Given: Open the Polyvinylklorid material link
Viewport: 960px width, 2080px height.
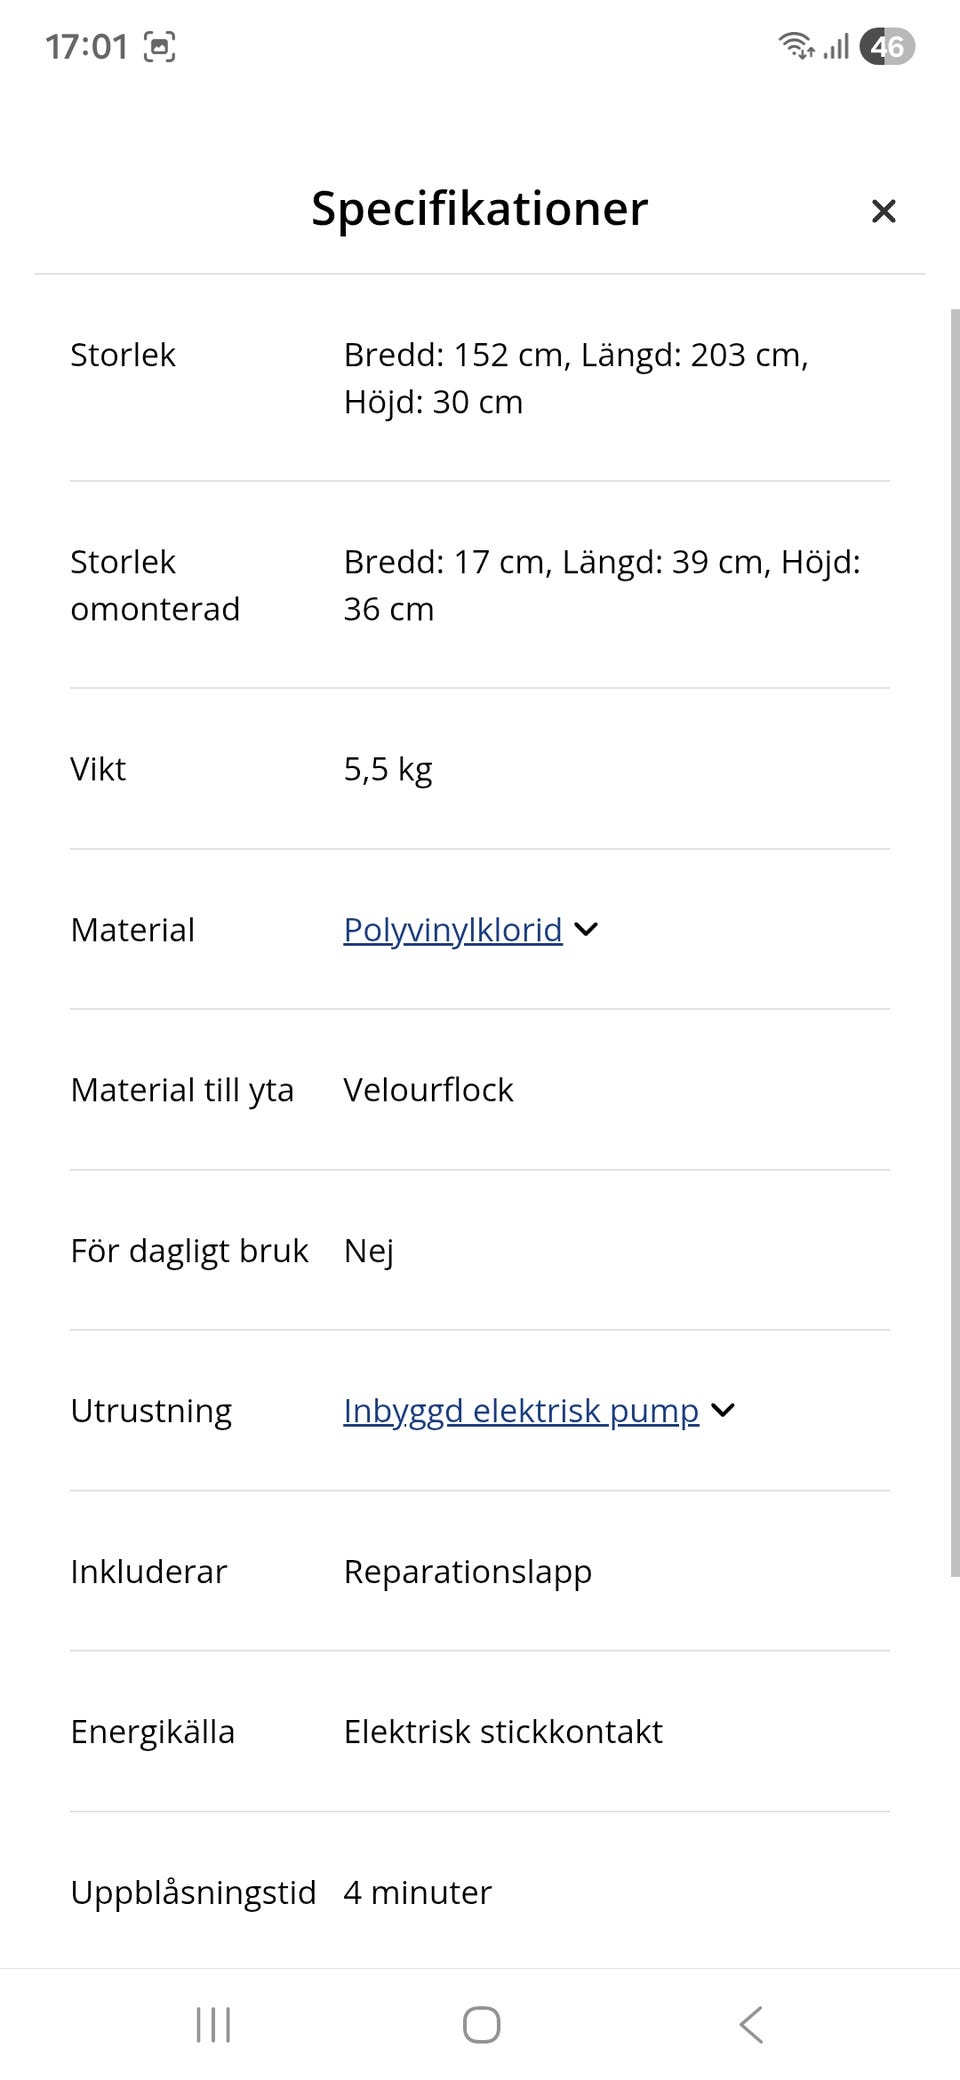Looking at the screenshot, I should (452, 930).
